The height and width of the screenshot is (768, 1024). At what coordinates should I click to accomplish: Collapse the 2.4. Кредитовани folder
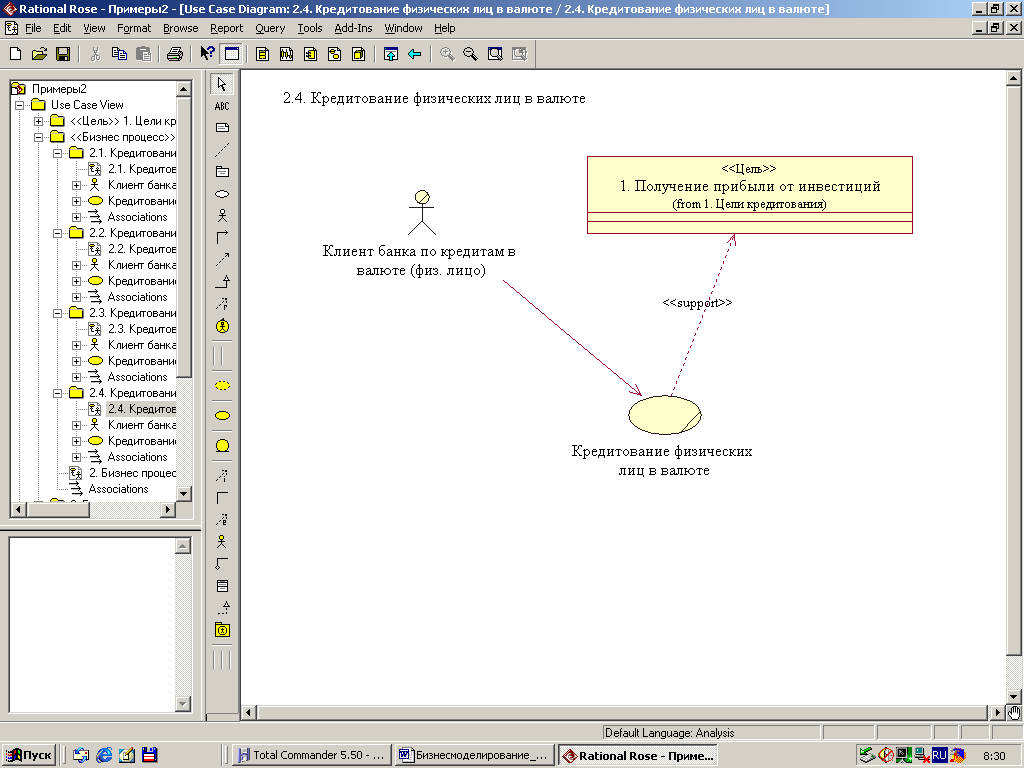click(57, 393)
